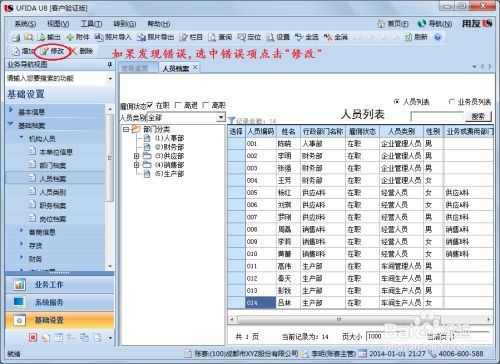The width and height of the screenshot is (500, 364).
Task: Open the 转到(G) menu
Action: [x=124, y=24]
